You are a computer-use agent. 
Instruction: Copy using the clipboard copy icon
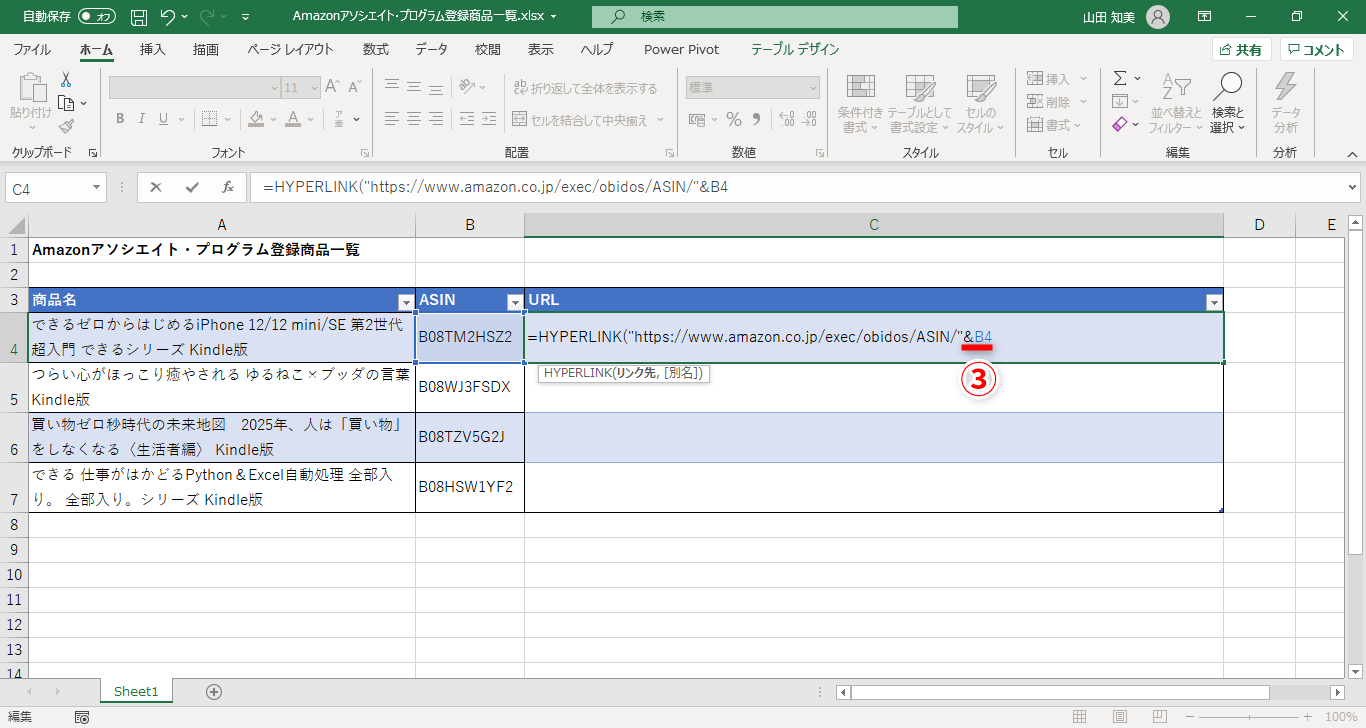pyautogui.click(x=66, y=103)
